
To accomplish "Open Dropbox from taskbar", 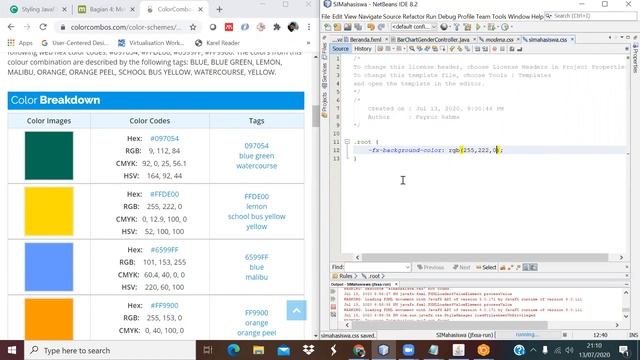I will (308, 350).
